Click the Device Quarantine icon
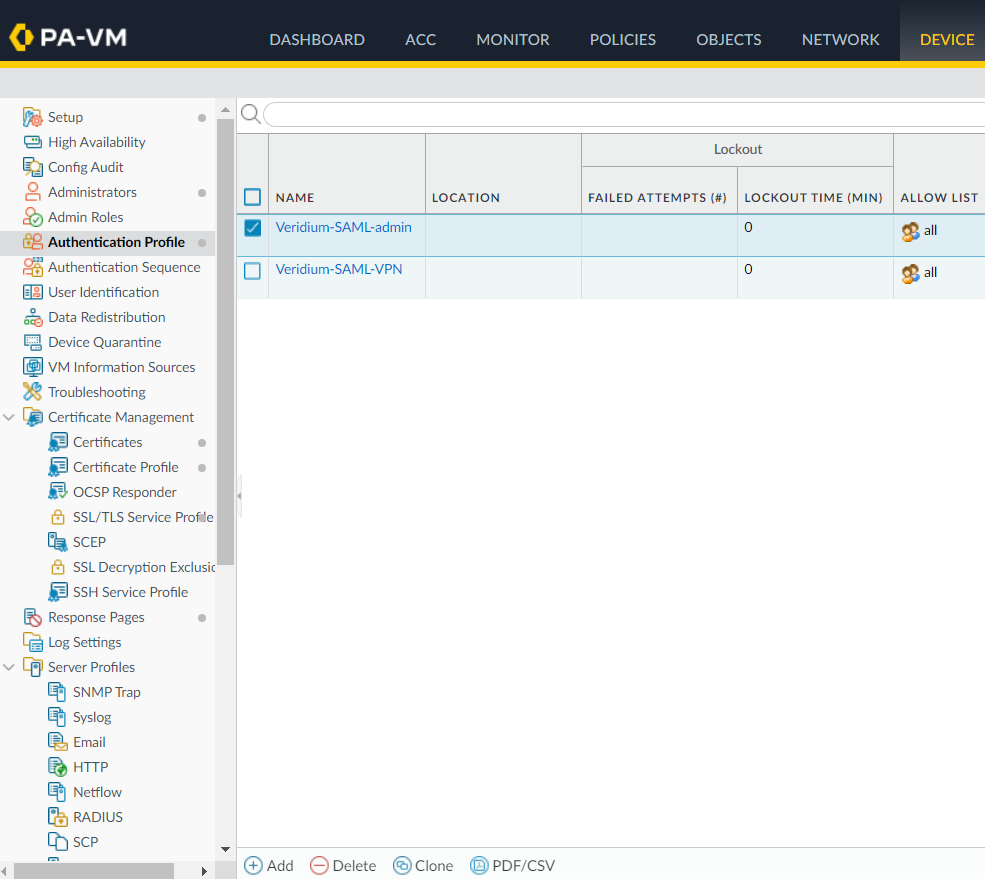The width and height of the screenshot is (985, 879). (32, 343)
